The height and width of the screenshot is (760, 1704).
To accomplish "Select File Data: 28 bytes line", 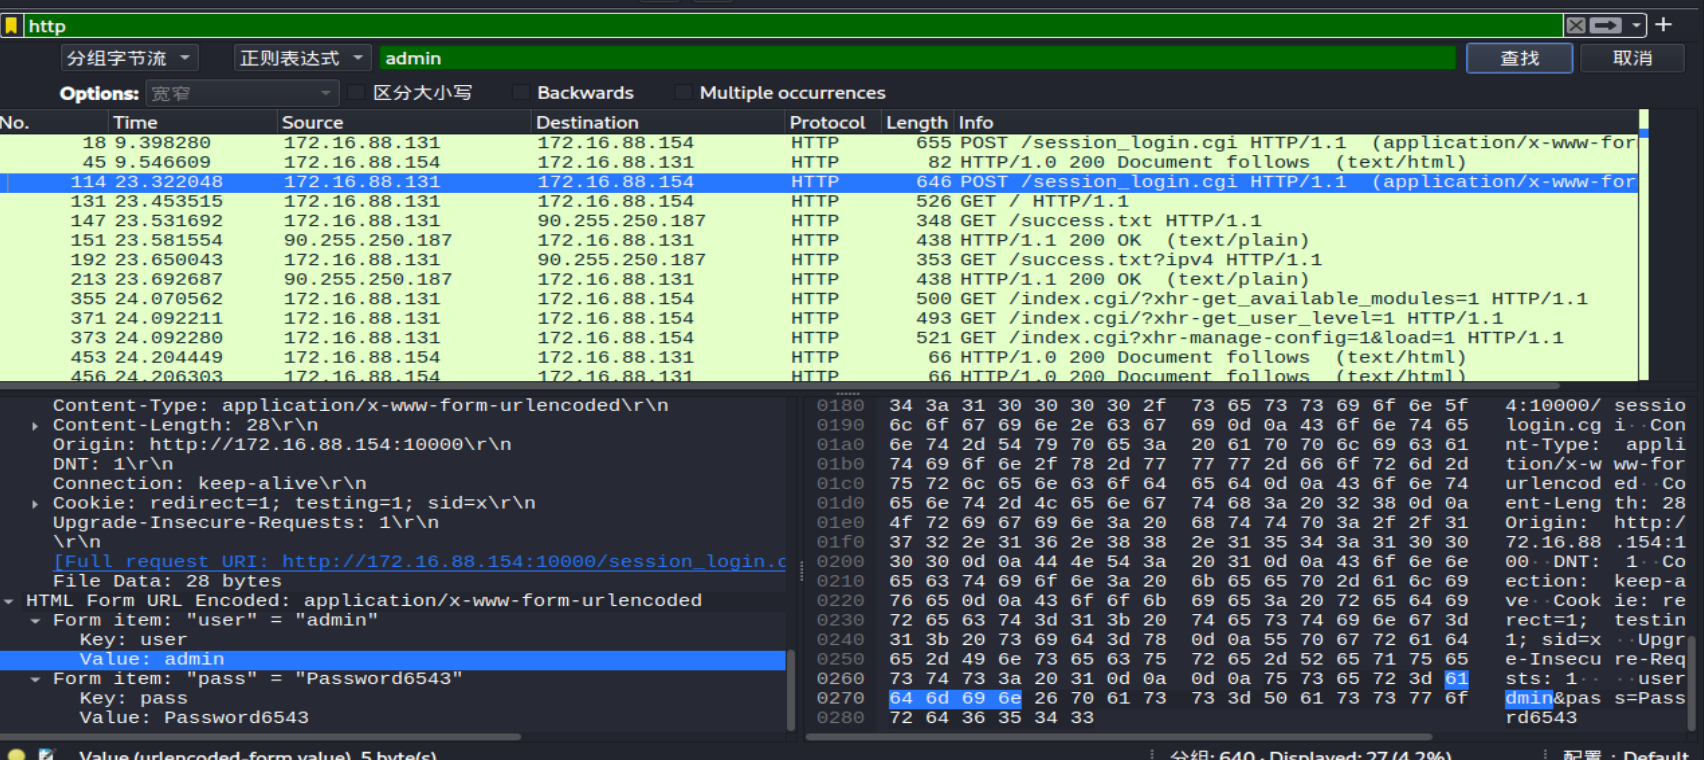I will point(167,581).
